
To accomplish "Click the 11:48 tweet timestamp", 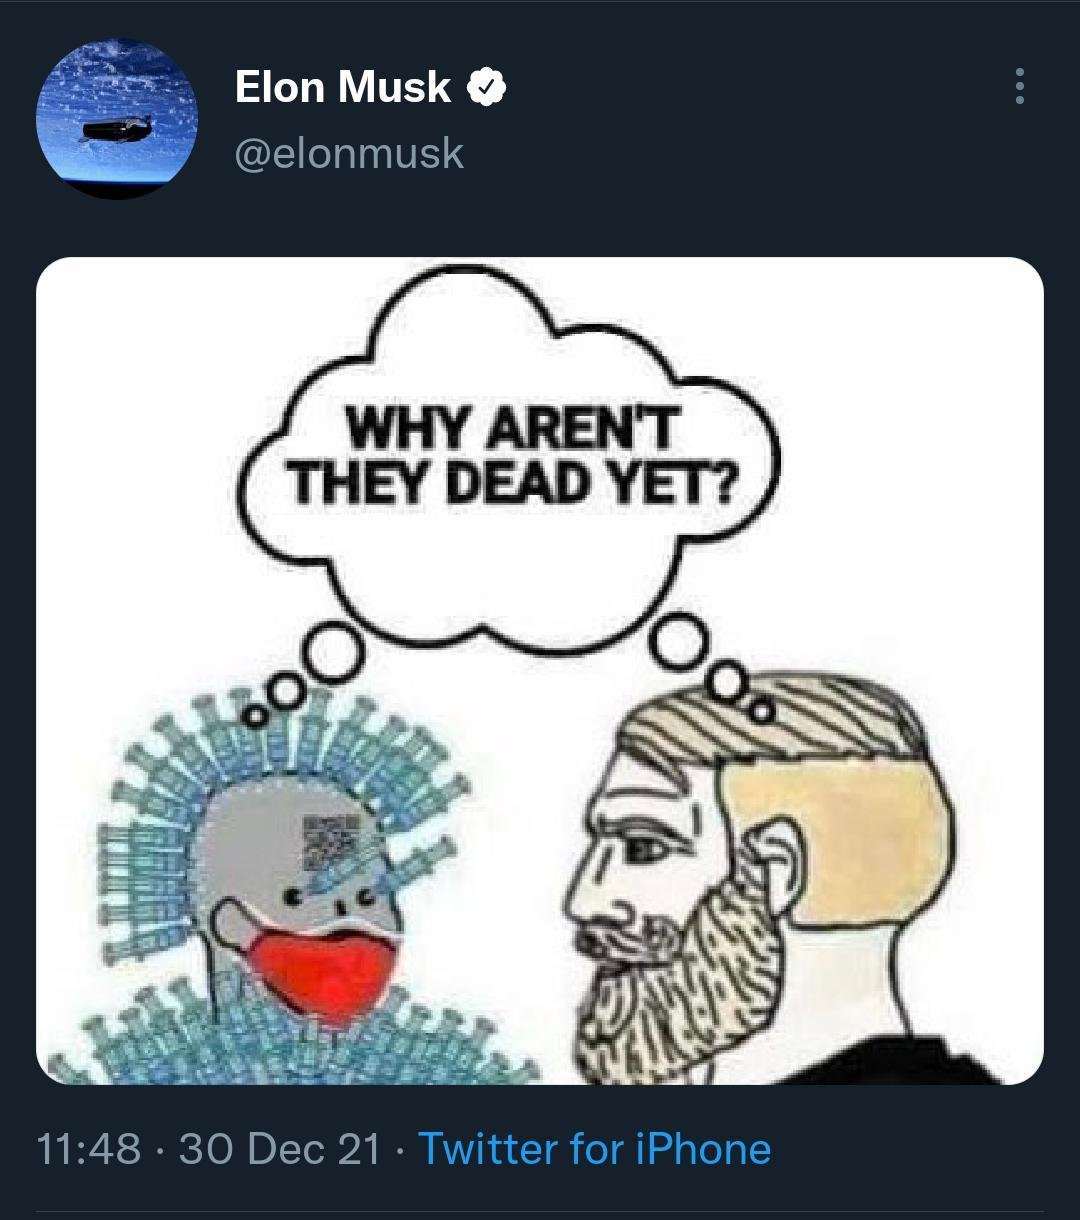I will click(89, 1148).
